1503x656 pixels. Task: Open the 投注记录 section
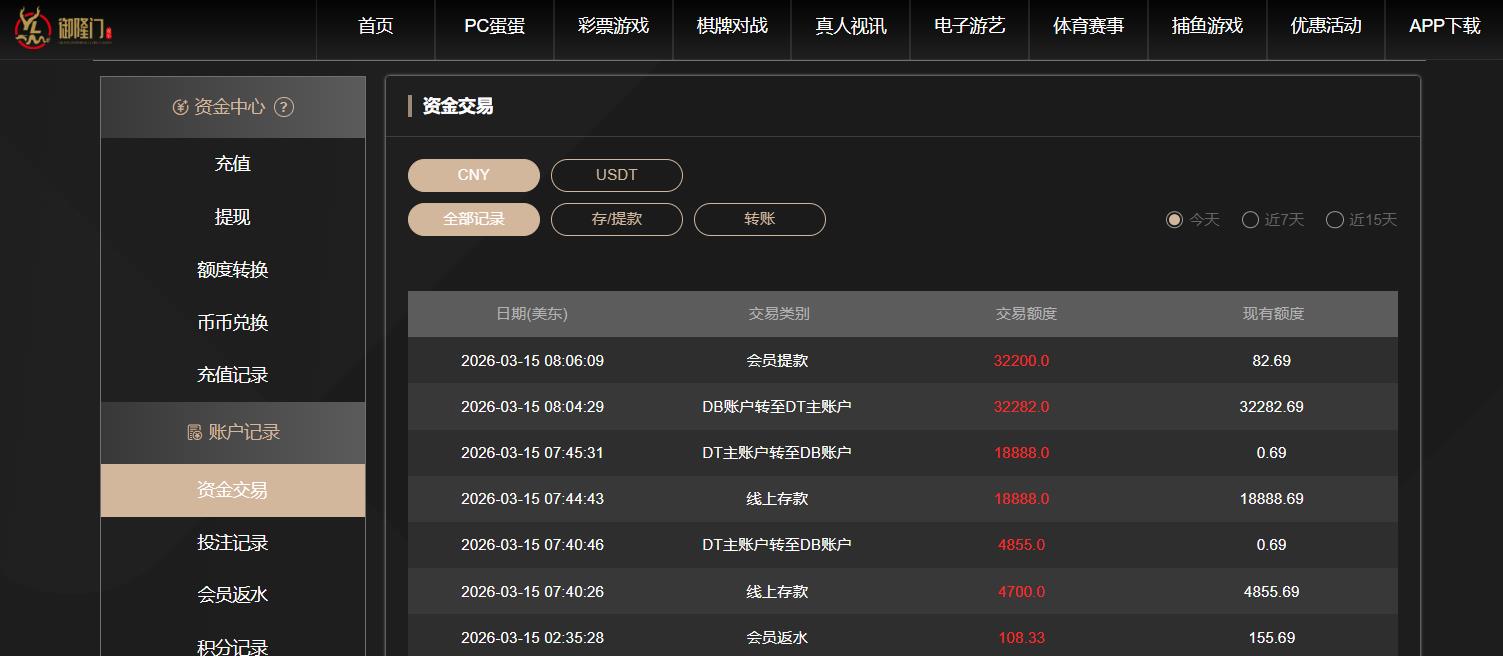[x=232, y=542]
